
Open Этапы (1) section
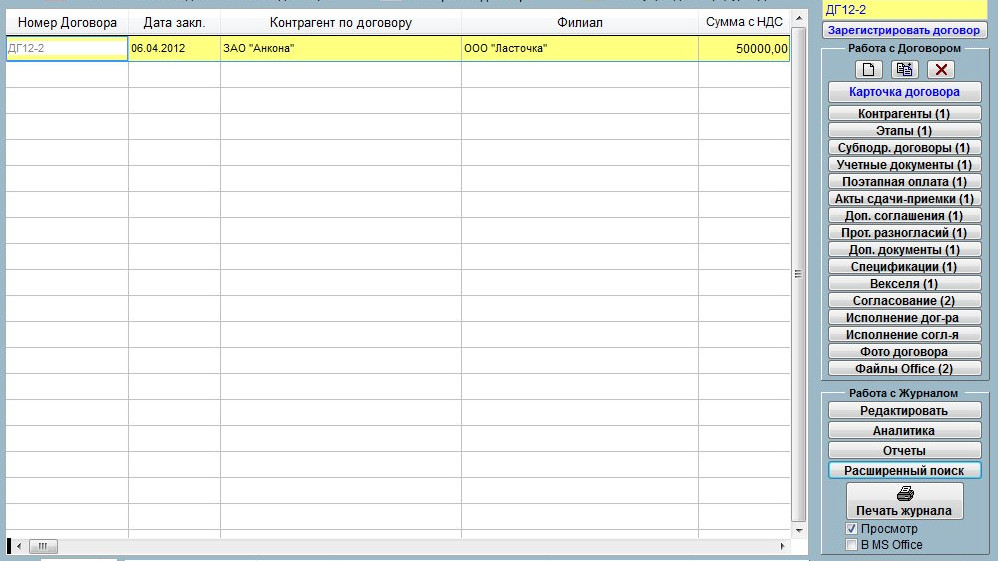coord(904,131)
